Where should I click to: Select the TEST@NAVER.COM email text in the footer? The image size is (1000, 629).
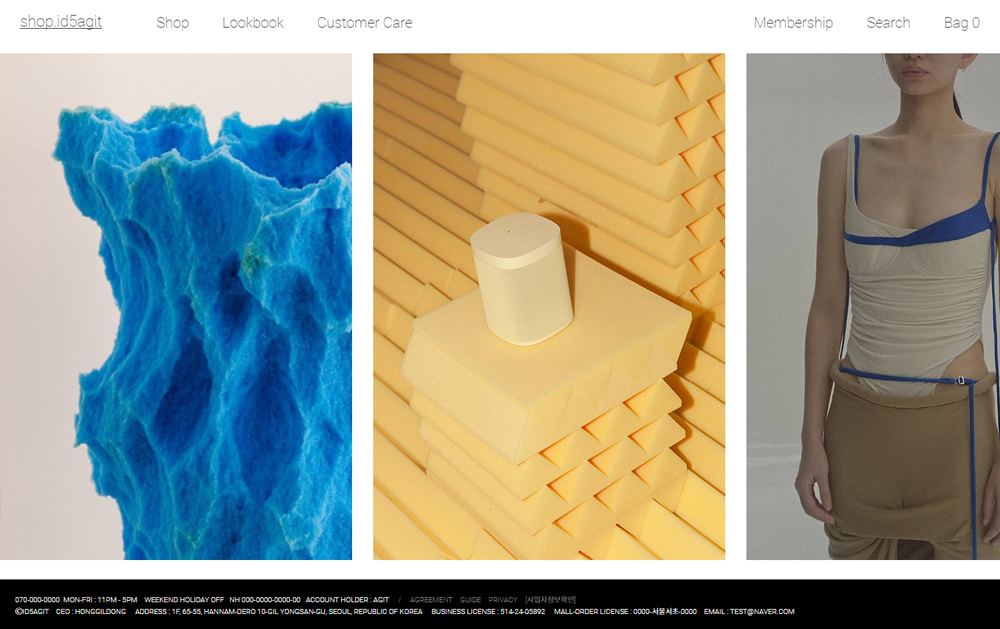point(762,611)
